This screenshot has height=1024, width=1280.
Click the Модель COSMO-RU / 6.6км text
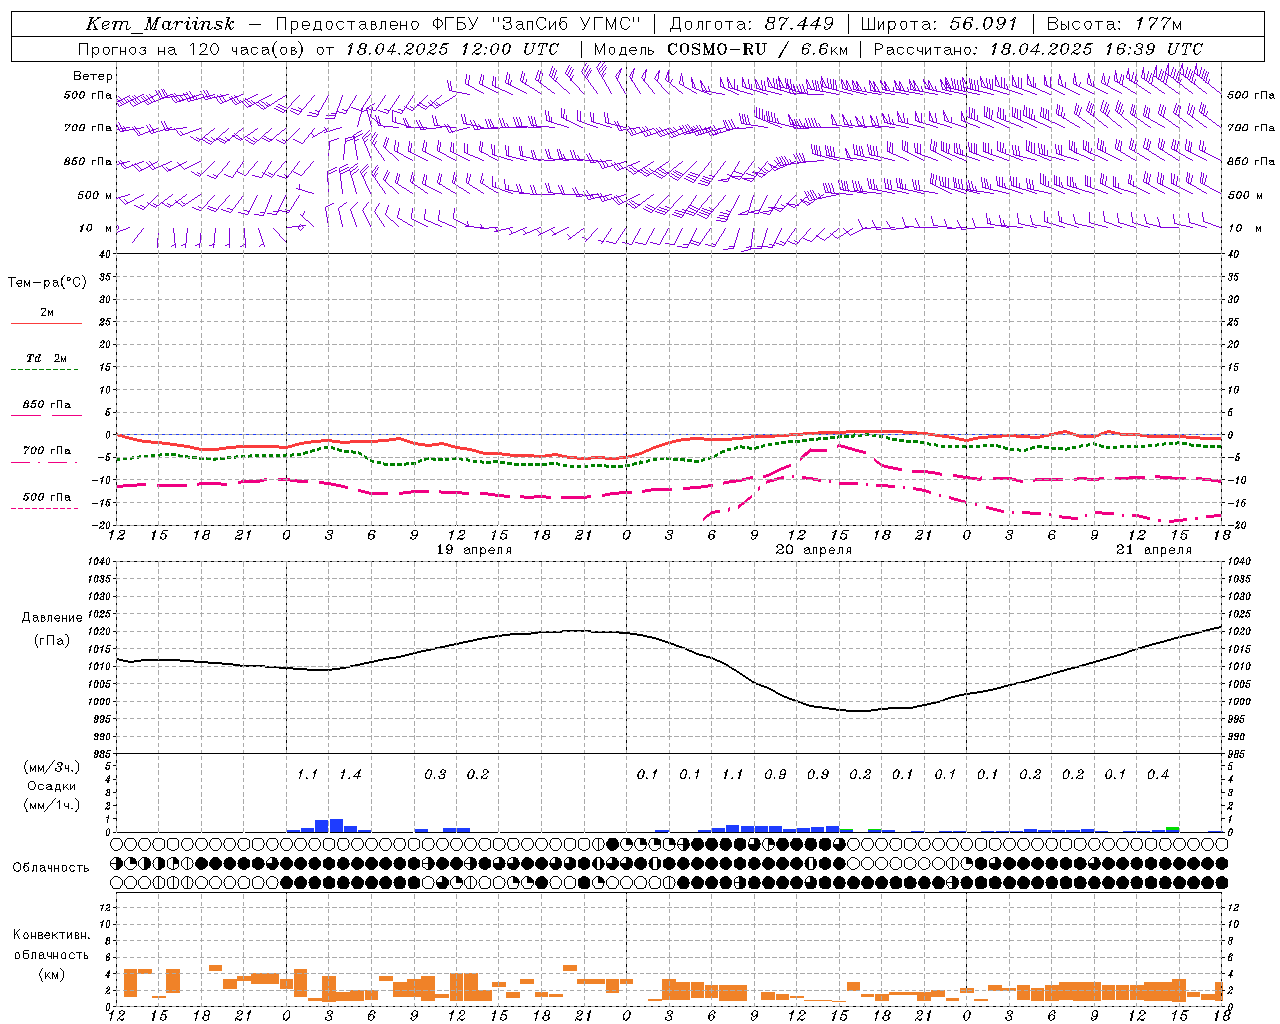tap(720, 49)
